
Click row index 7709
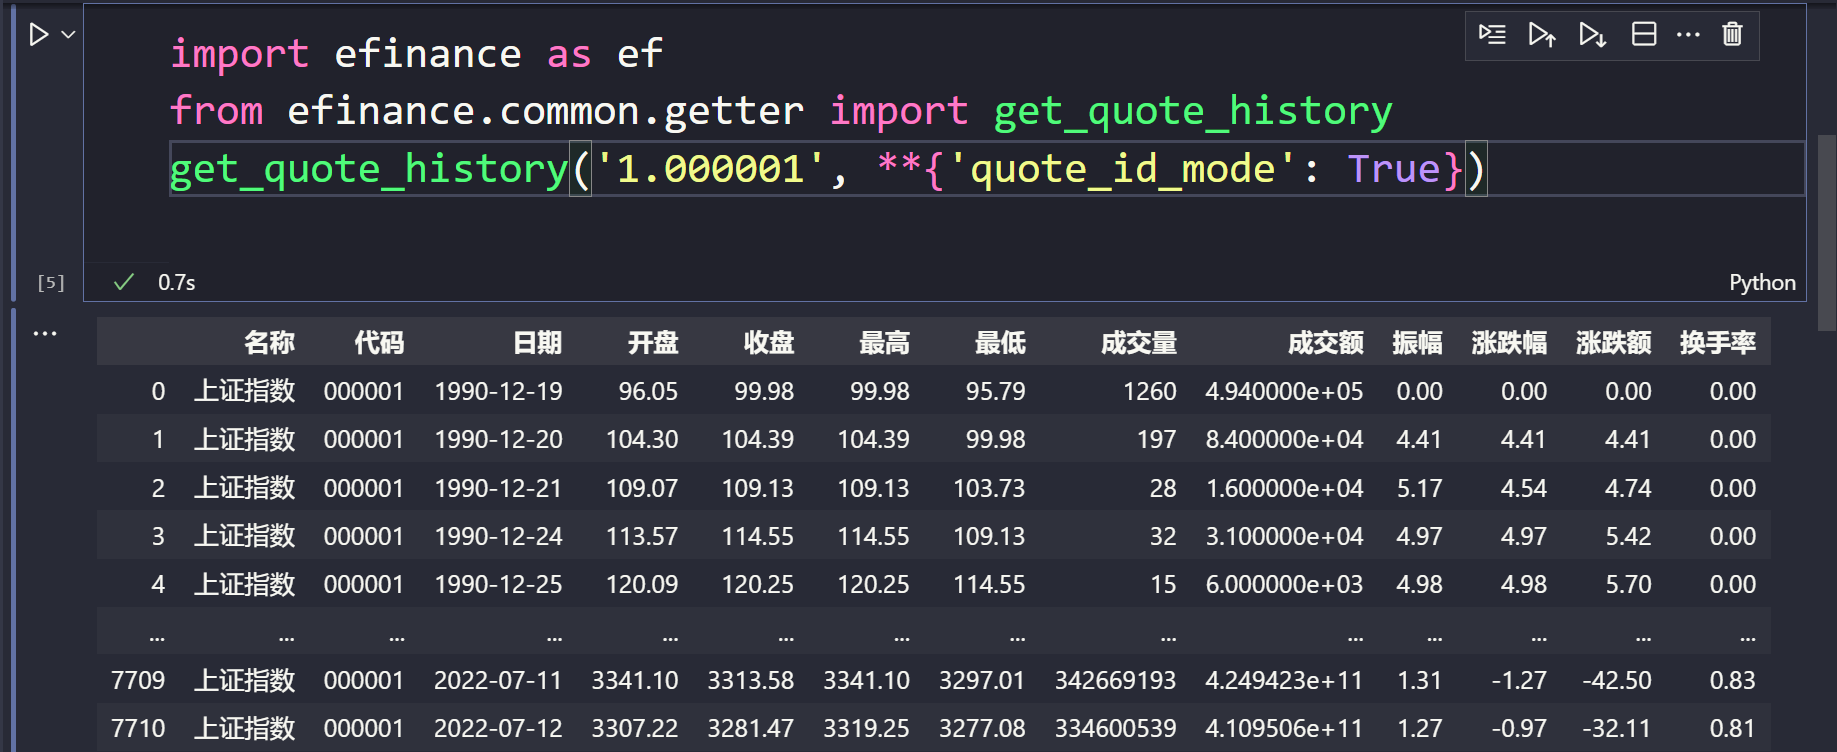pos(138,680)
